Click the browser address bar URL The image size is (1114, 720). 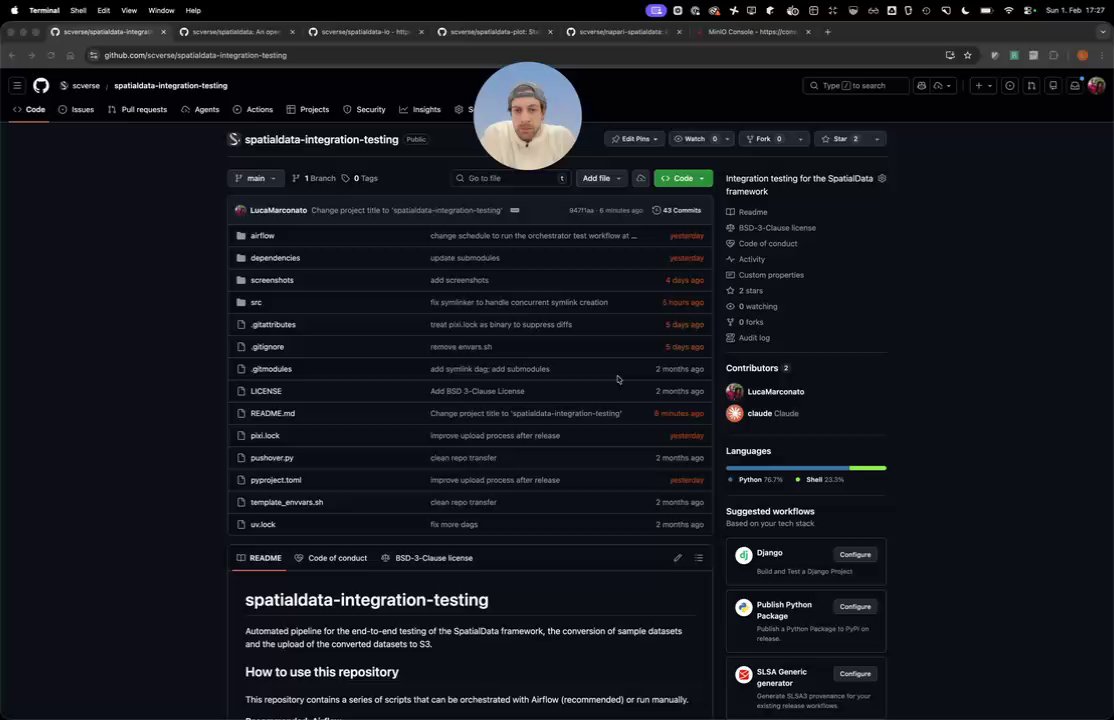point(195,55)
